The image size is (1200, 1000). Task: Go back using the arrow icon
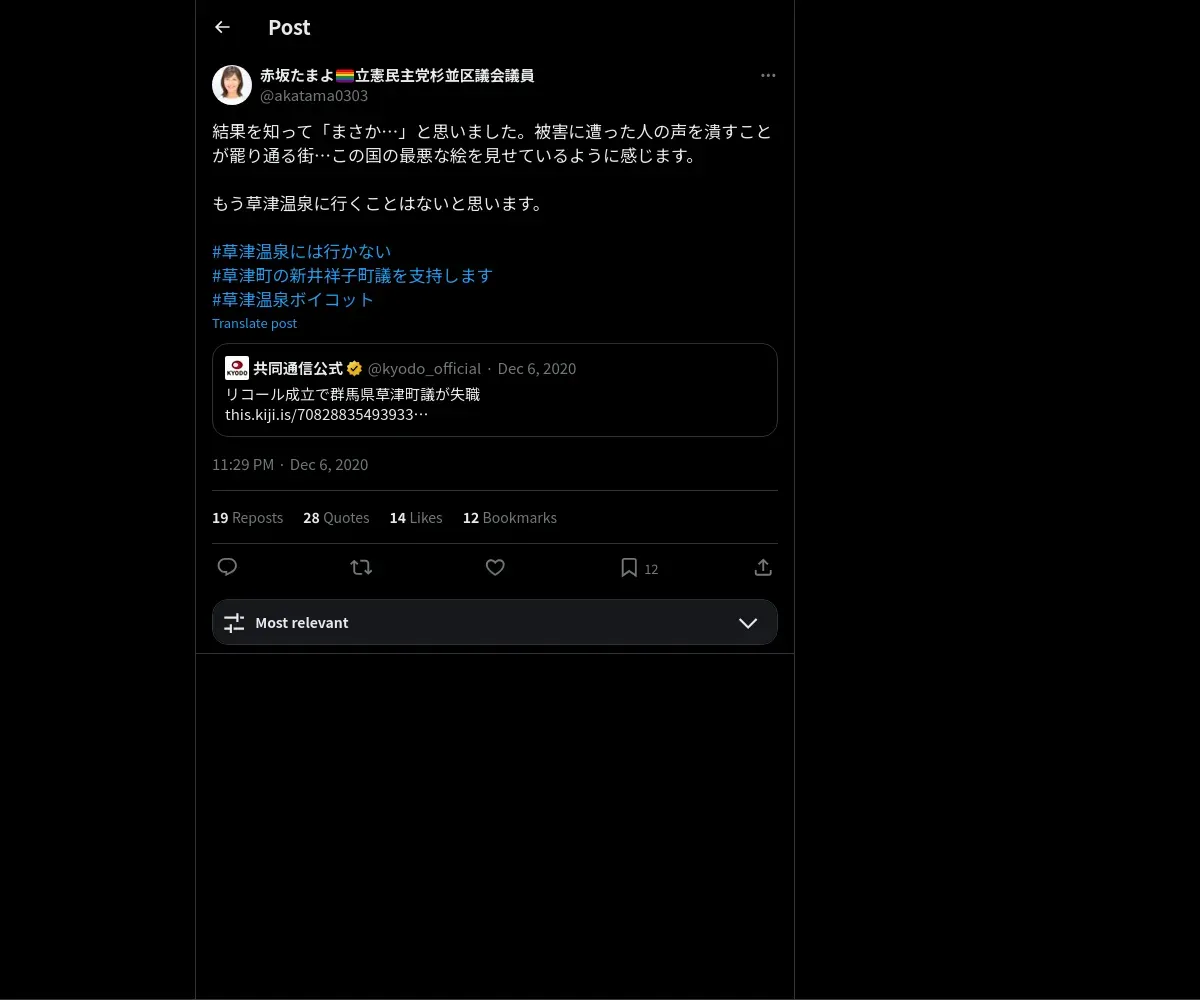tap(222, 27)
